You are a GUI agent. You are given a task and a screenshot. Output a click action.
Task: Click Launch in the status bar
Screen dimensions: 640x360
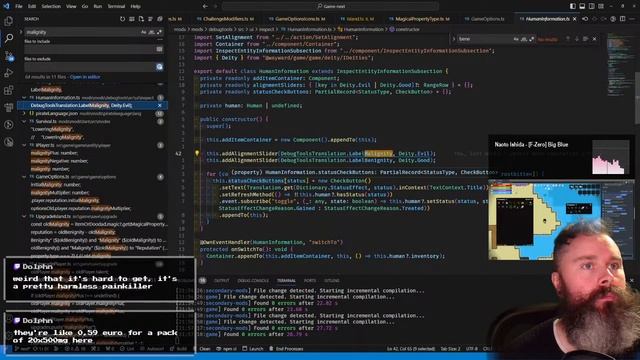(253, 349)
